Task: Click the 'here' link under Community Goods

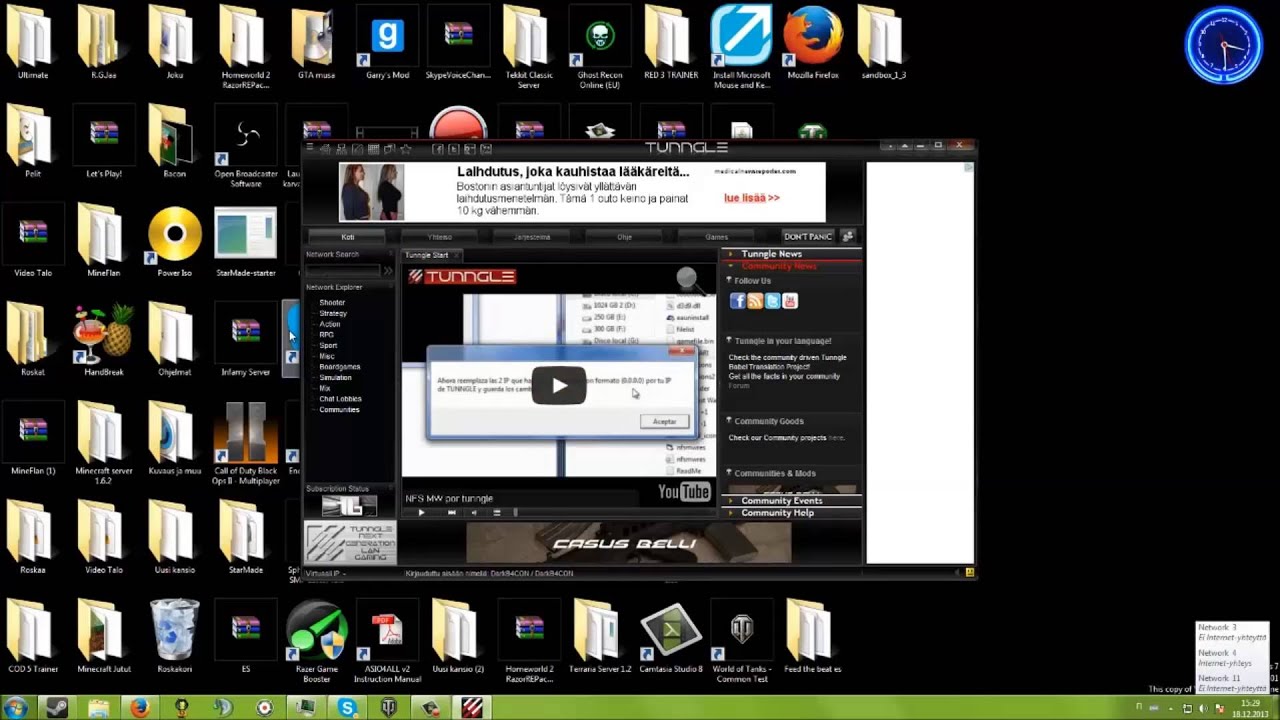Action: (836, 438)
